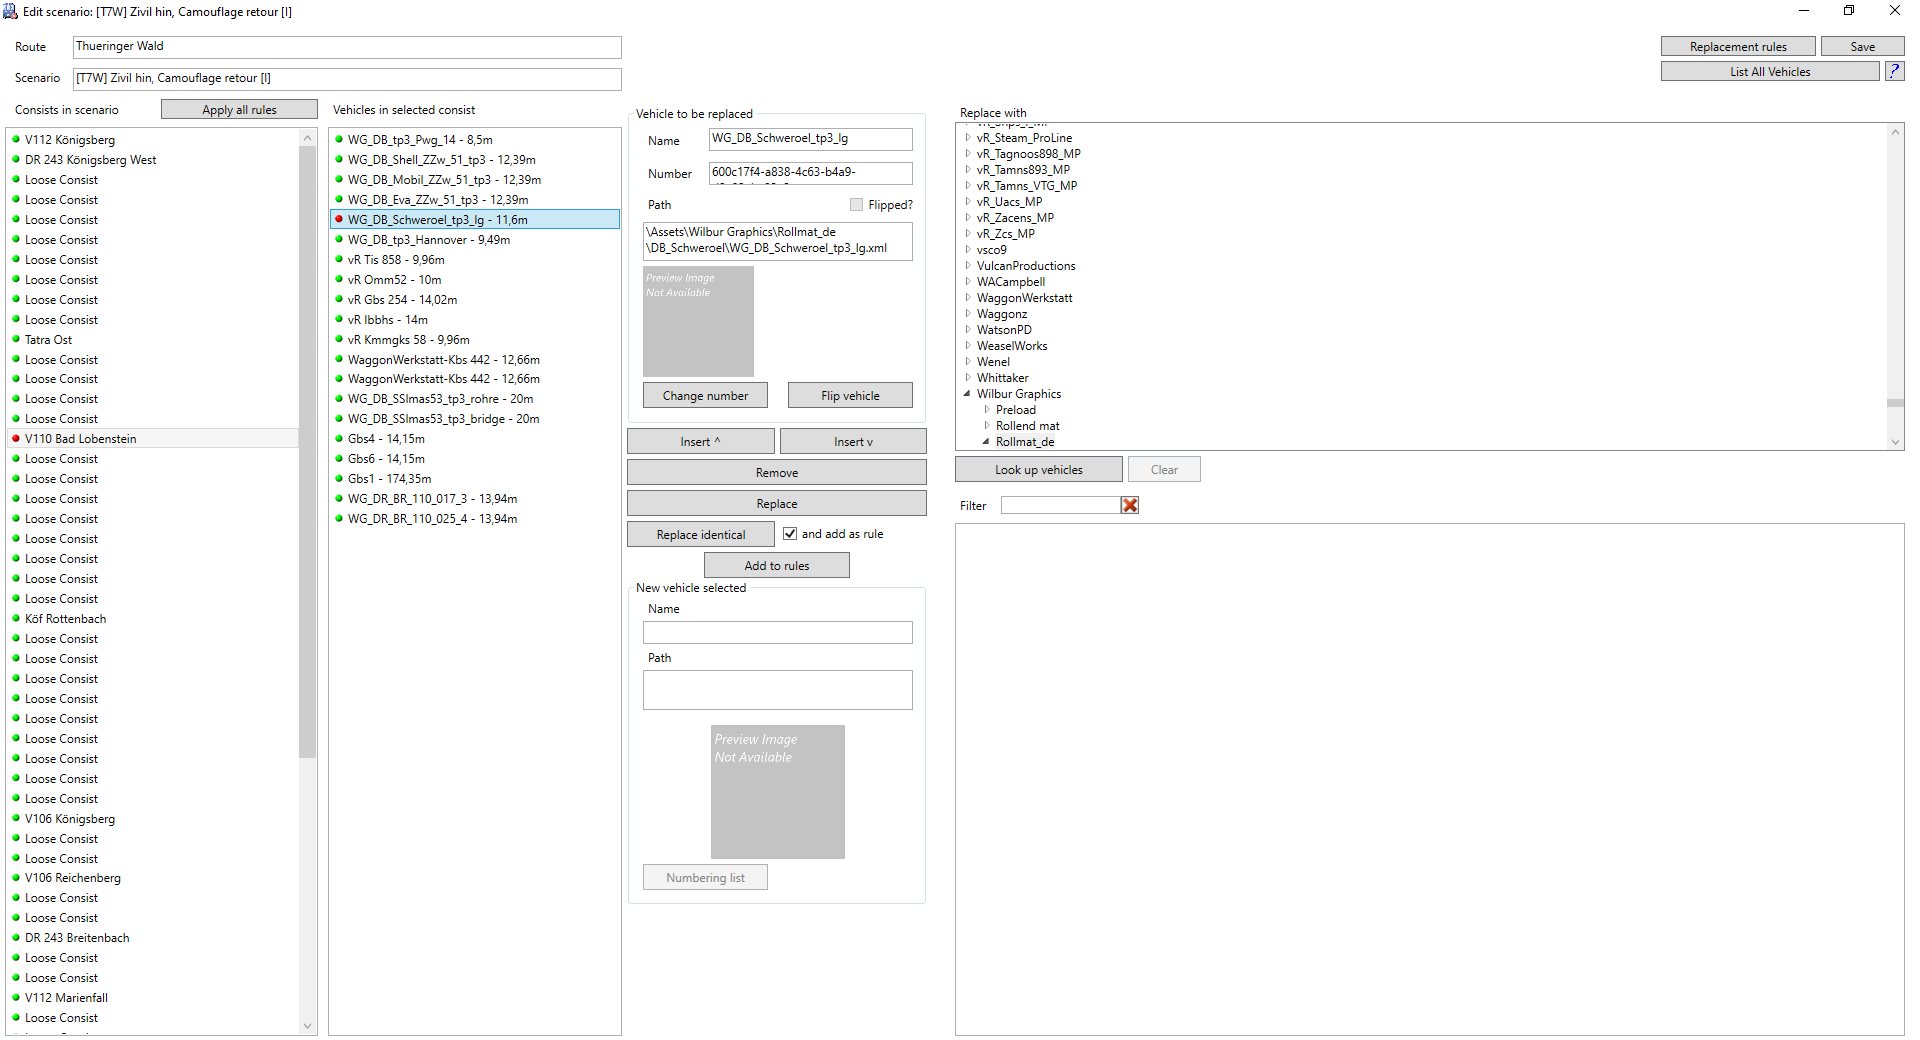Remove the selected vehicle
Screen dimensions: 1920x1040
[777, 473]
